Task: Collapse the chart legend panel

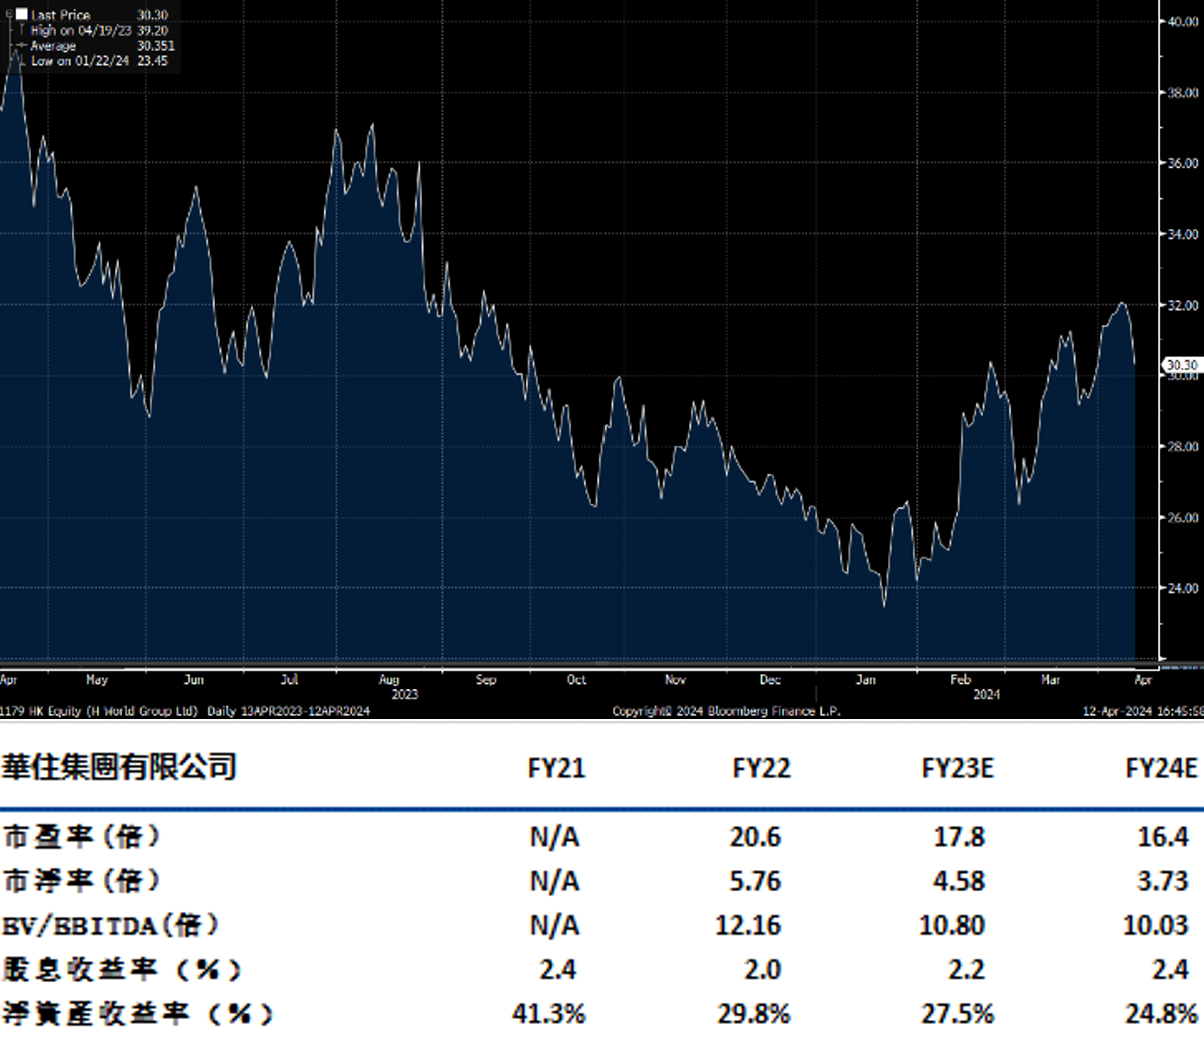Action: 9,13
